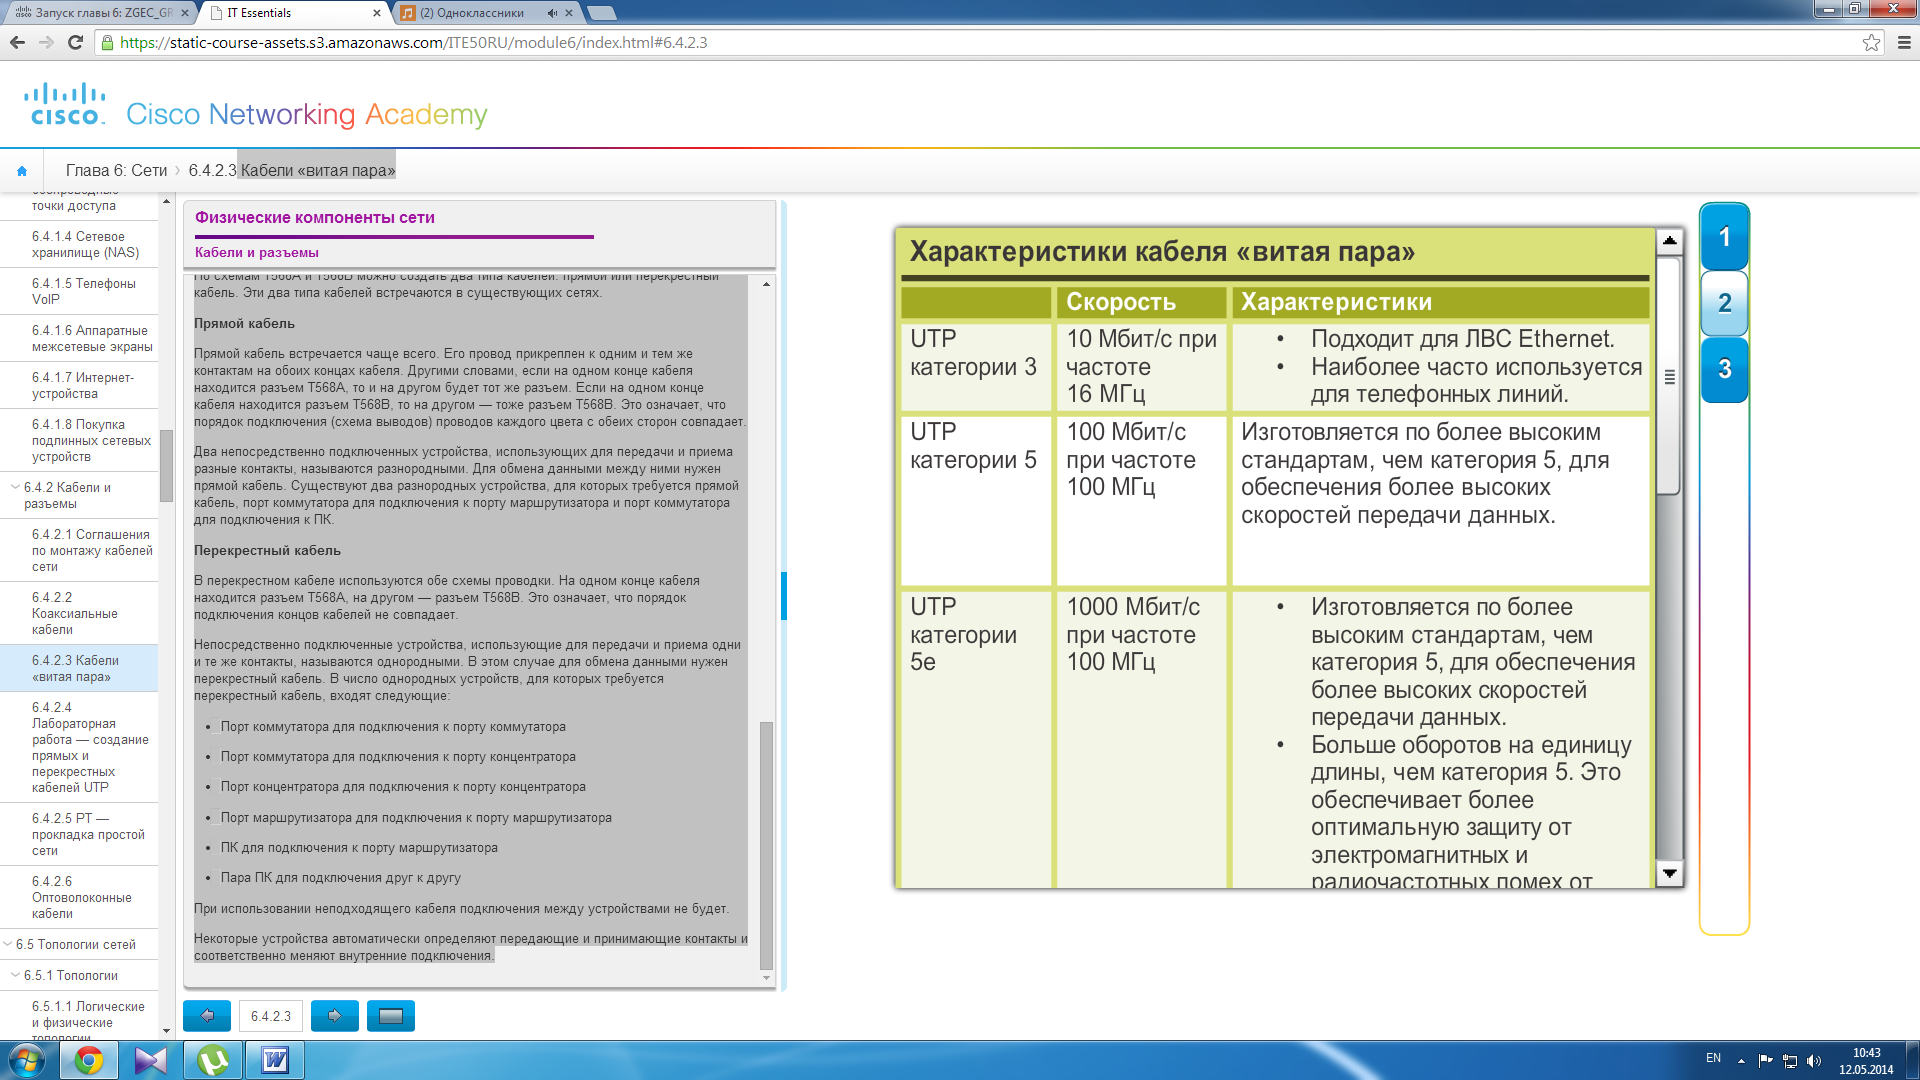Click the EN language indicator

[x=1713, y=1058]
